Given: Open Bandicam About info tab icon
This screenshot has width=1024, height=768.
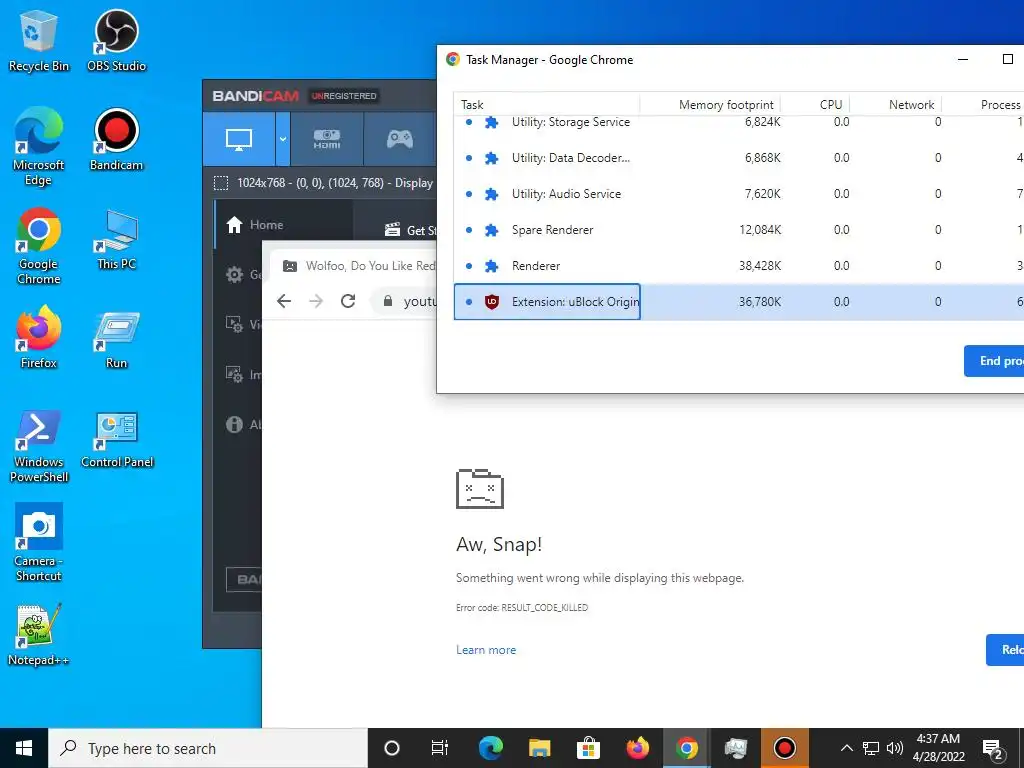Looking at the screenshot, I should [234, 424].
